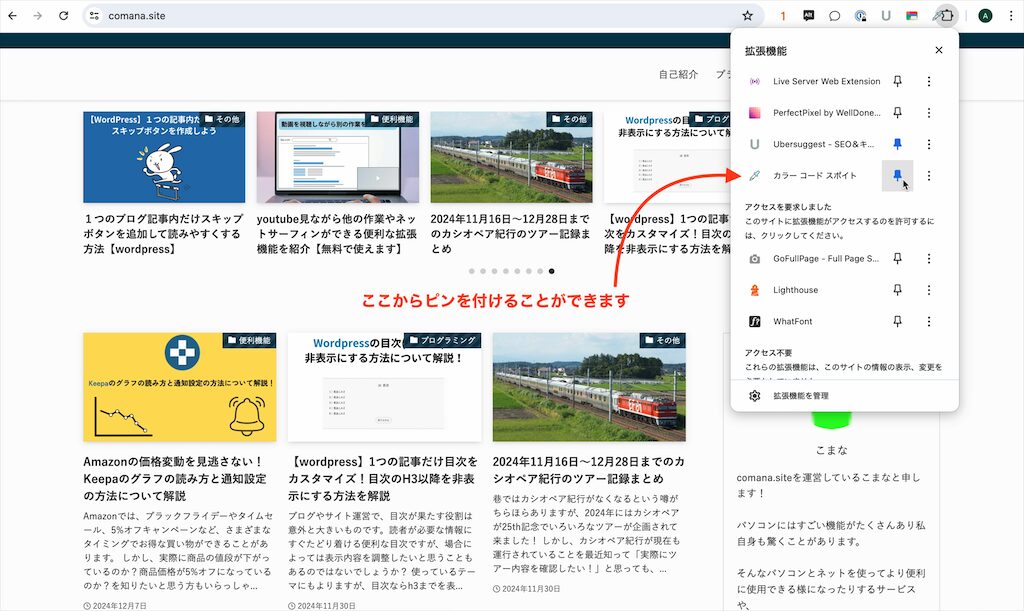The width and height of the screenshot is (1024, 611).
Task: Open more options for WhatFont
Action: [929, 321]
